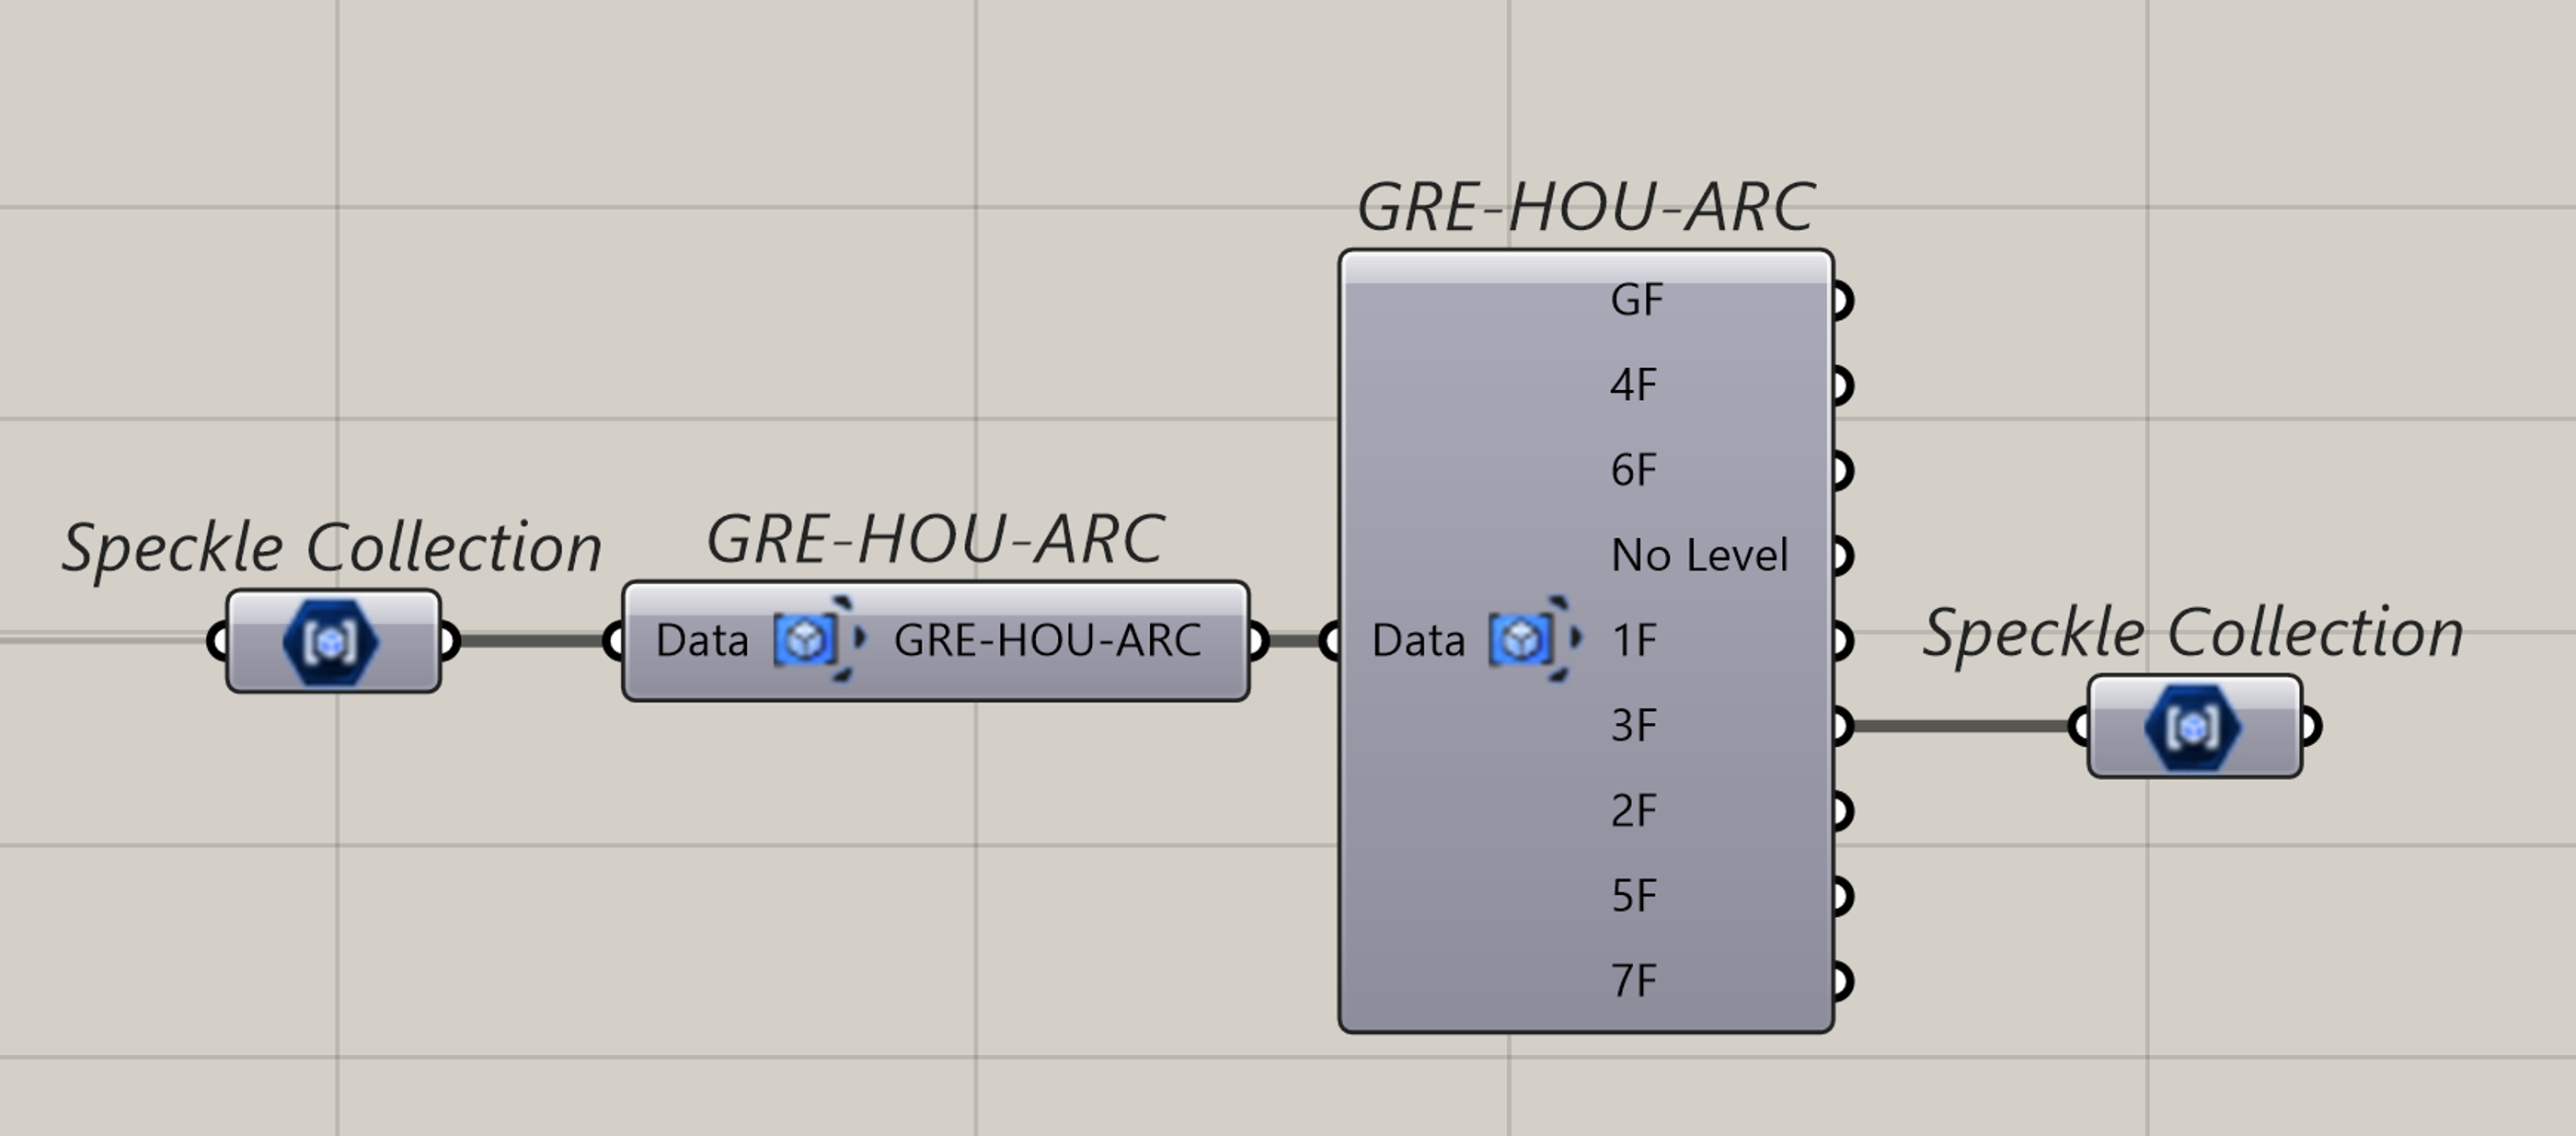This screenshot has height=1136, width=2576.
Task: Select the left Speckle Collection parameter hexagon icon
Action: pyautogui.click(x=331, y=641)
